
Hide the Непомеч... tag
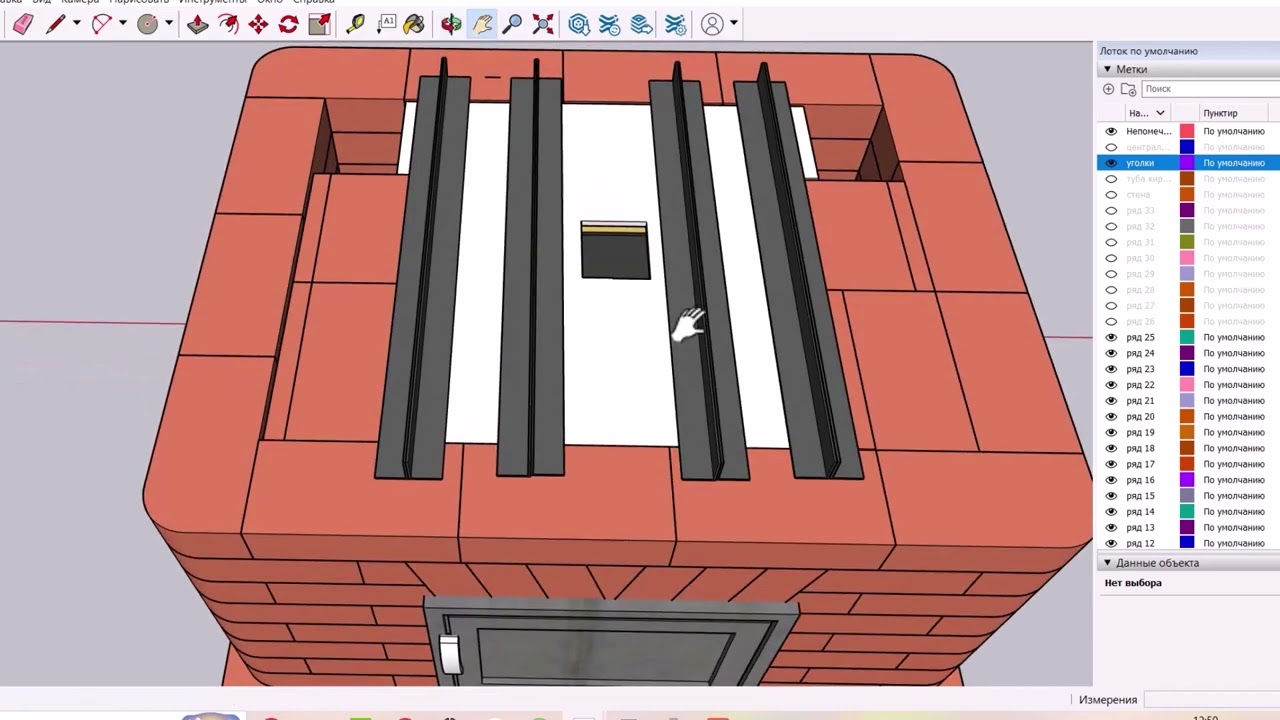click(x=1111, y=131)
